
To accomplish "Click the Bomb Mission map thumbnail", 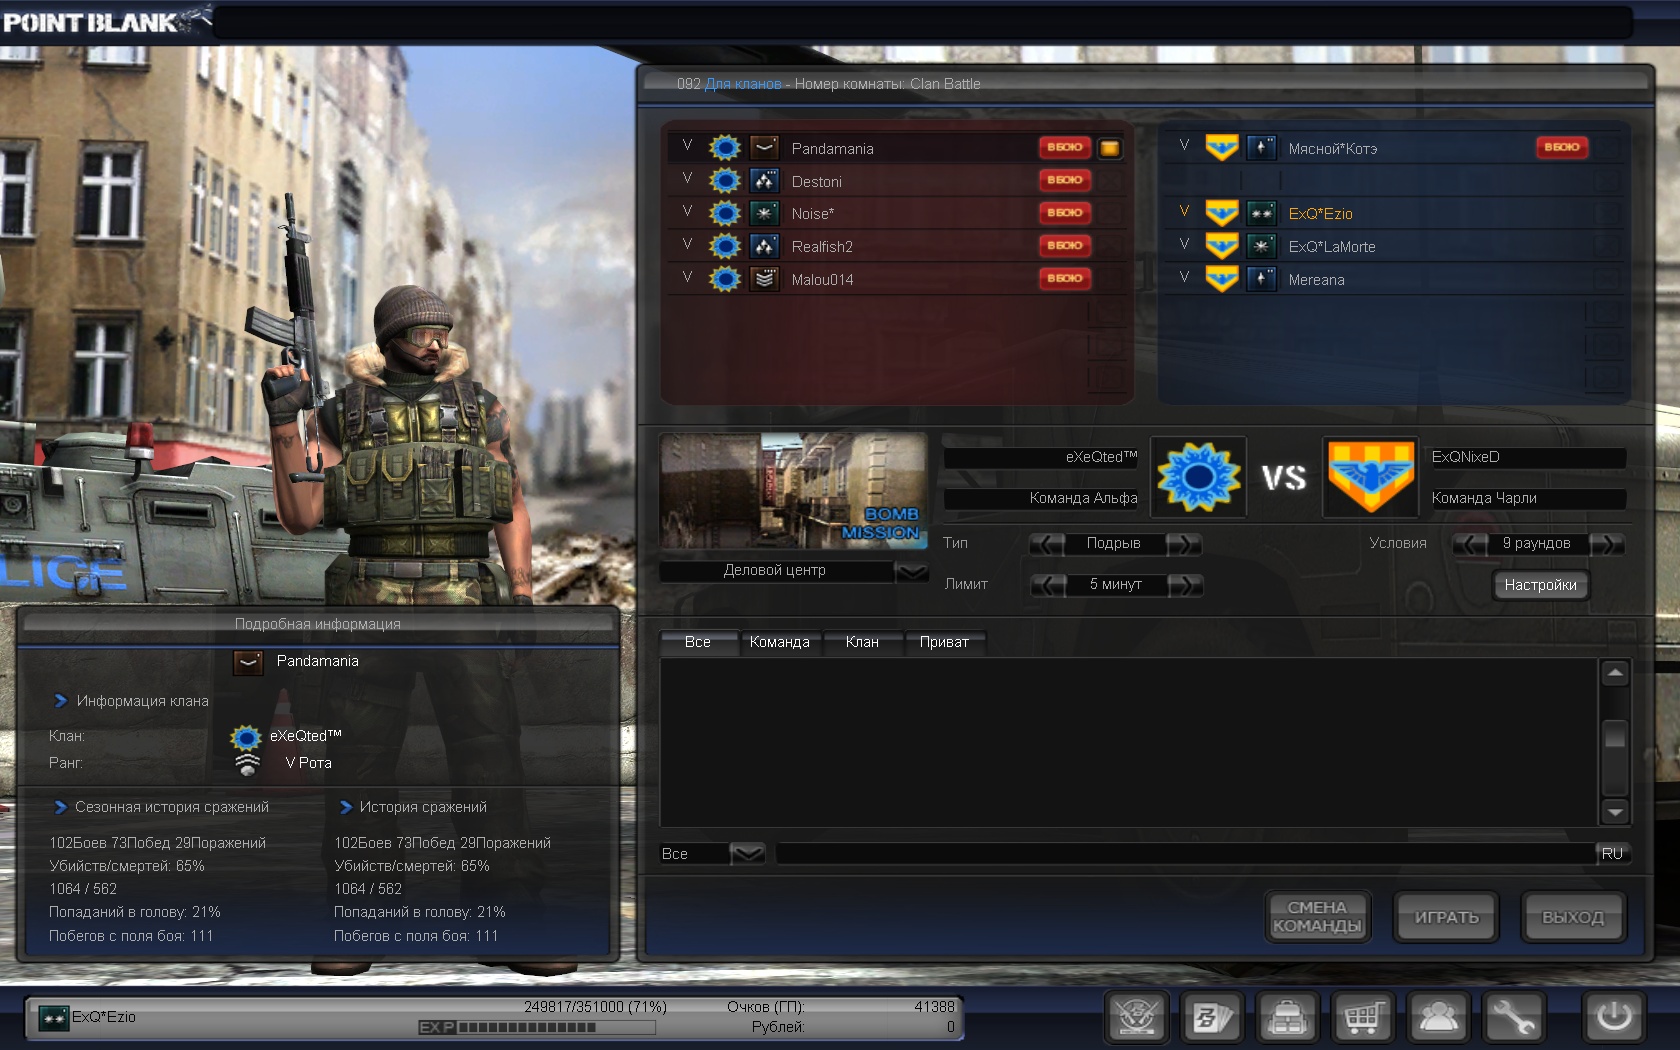I will point(793,491).
